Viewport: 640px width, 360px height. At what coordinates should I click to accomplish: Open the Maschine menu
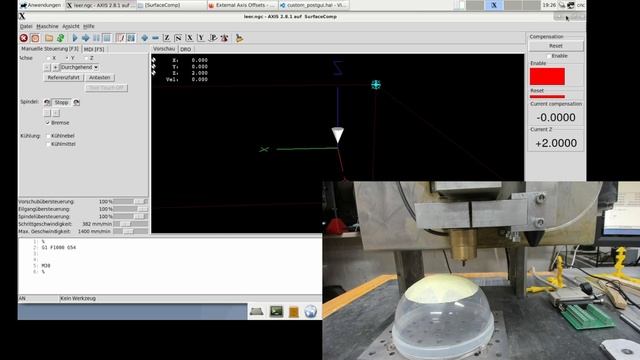click(47, 26)
